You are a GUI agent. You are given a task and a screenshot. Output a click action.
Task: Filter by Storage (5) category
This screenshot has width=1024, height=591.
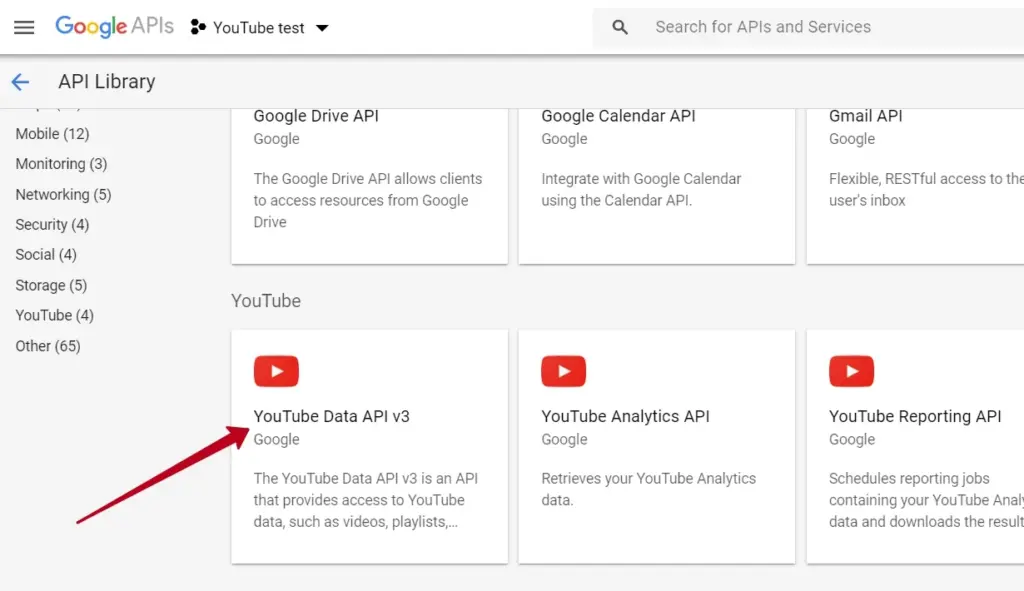pos(51,285)
